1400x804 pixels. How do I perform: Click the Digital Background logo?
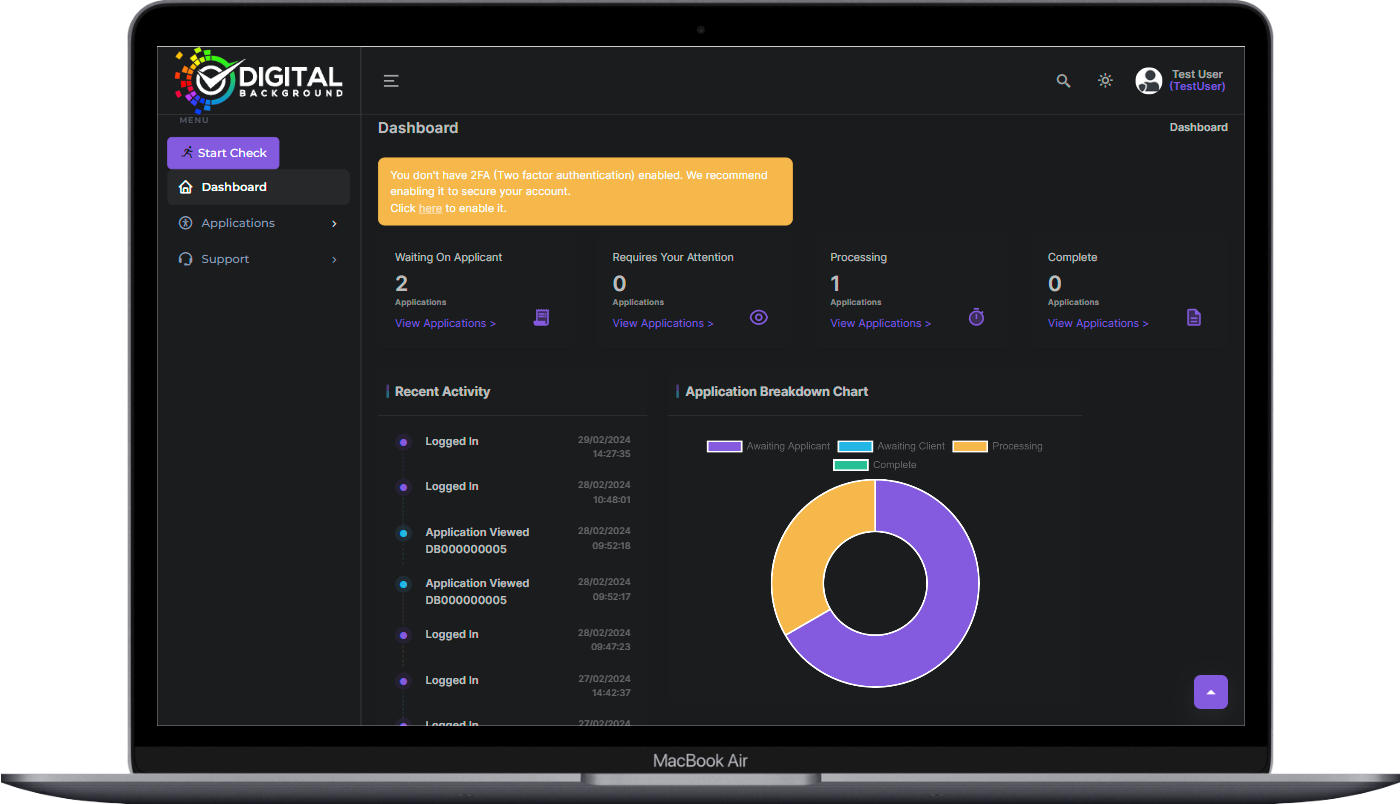(x=259, y=79)
